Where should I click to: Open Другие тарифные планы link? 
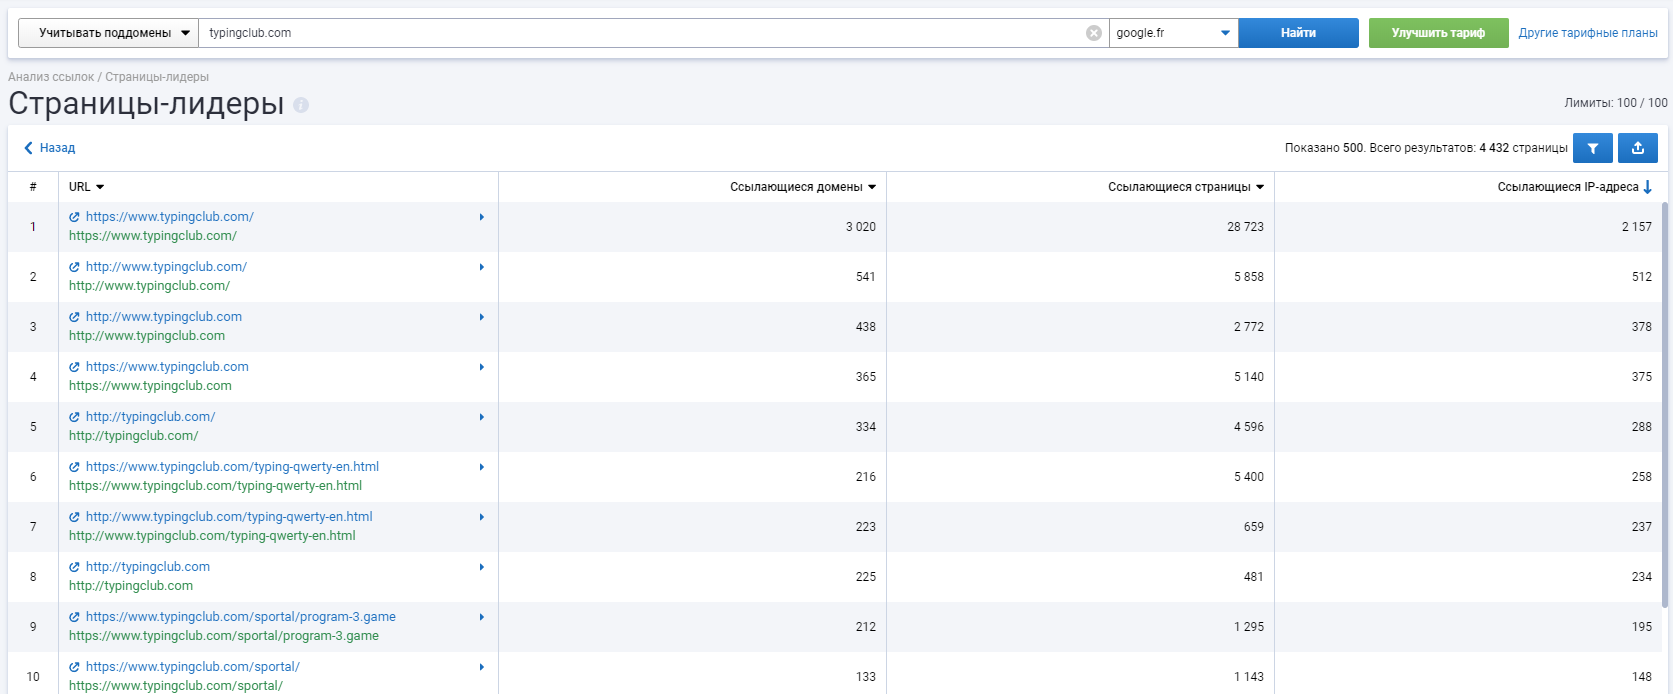point(1588,33)
